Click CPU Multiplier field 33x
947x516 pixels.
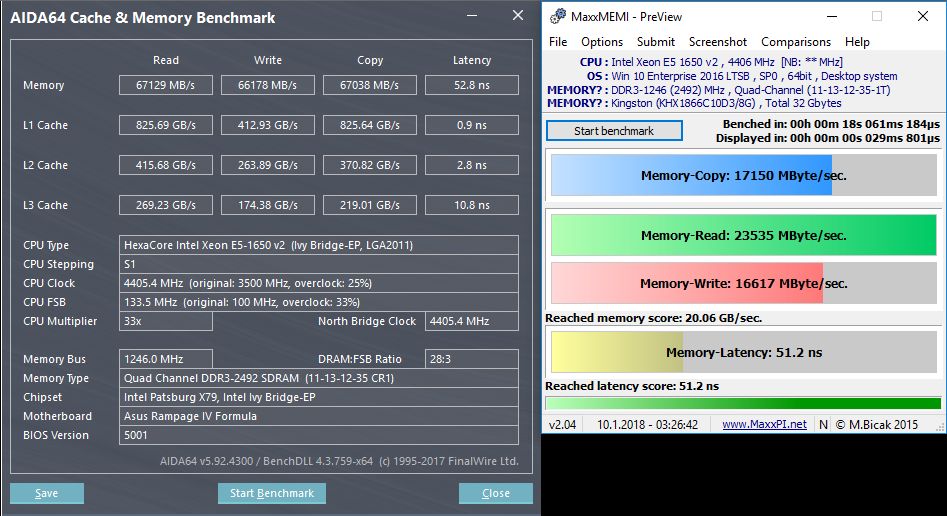[x=165, y=321]
